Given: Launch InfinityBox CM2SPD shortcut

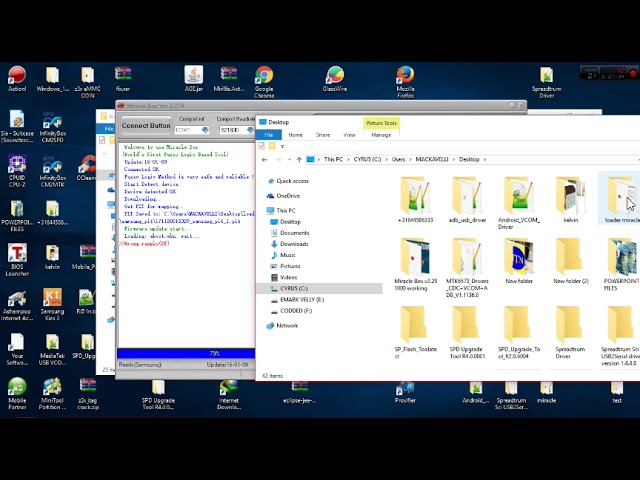Looking at the screenshot, I should 53,127.
